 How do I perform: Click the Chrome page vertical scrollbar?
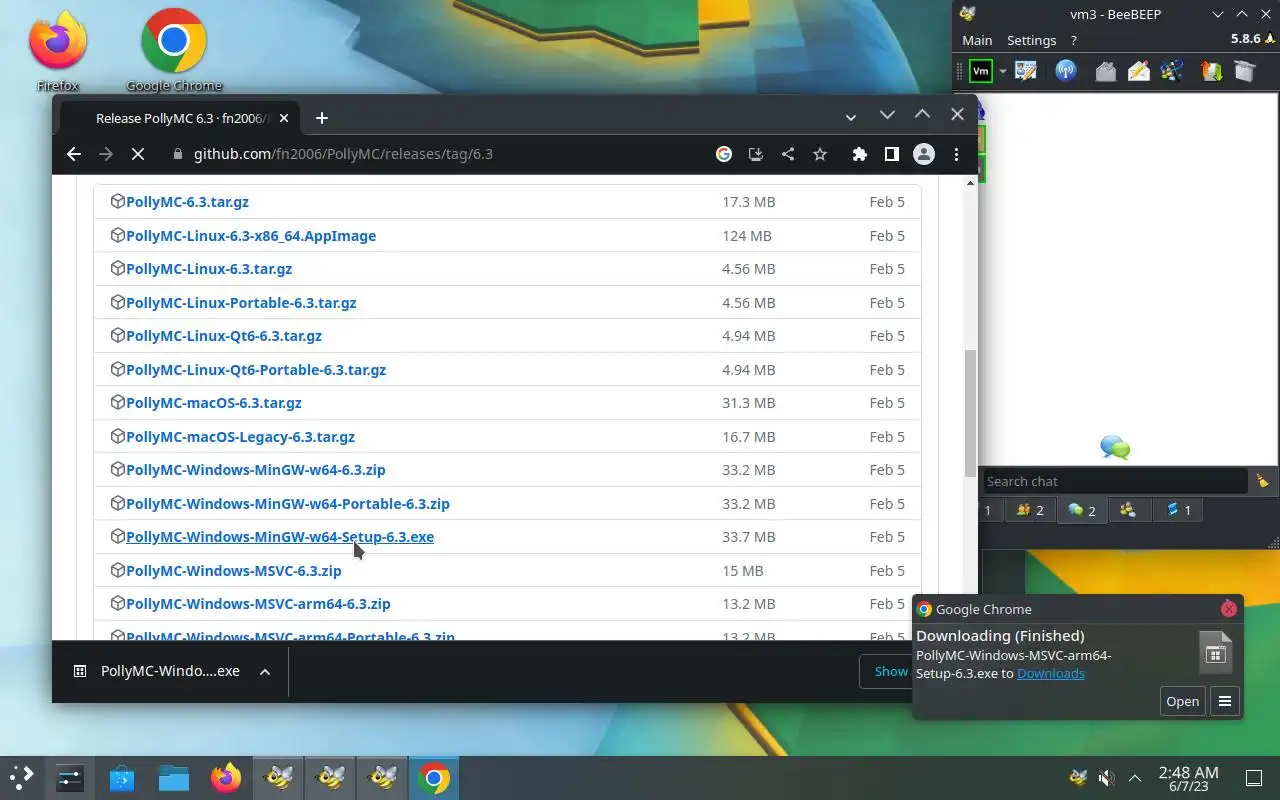click(x=970, y=414)
